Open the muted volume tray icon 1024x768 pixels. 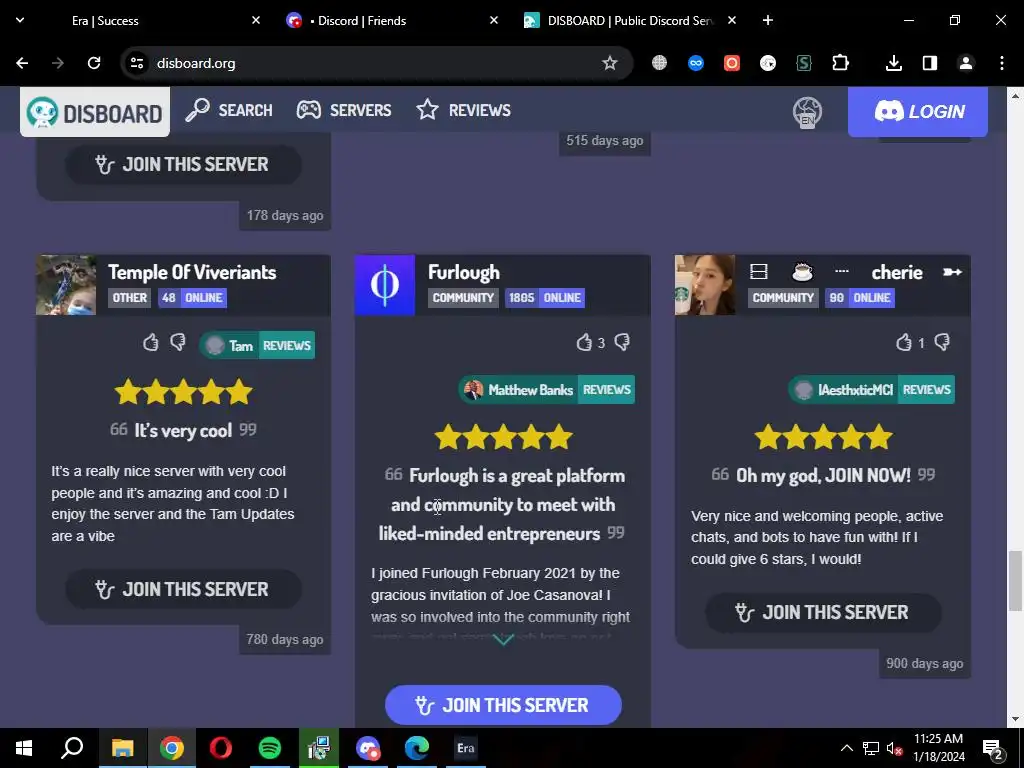point(894,748)
